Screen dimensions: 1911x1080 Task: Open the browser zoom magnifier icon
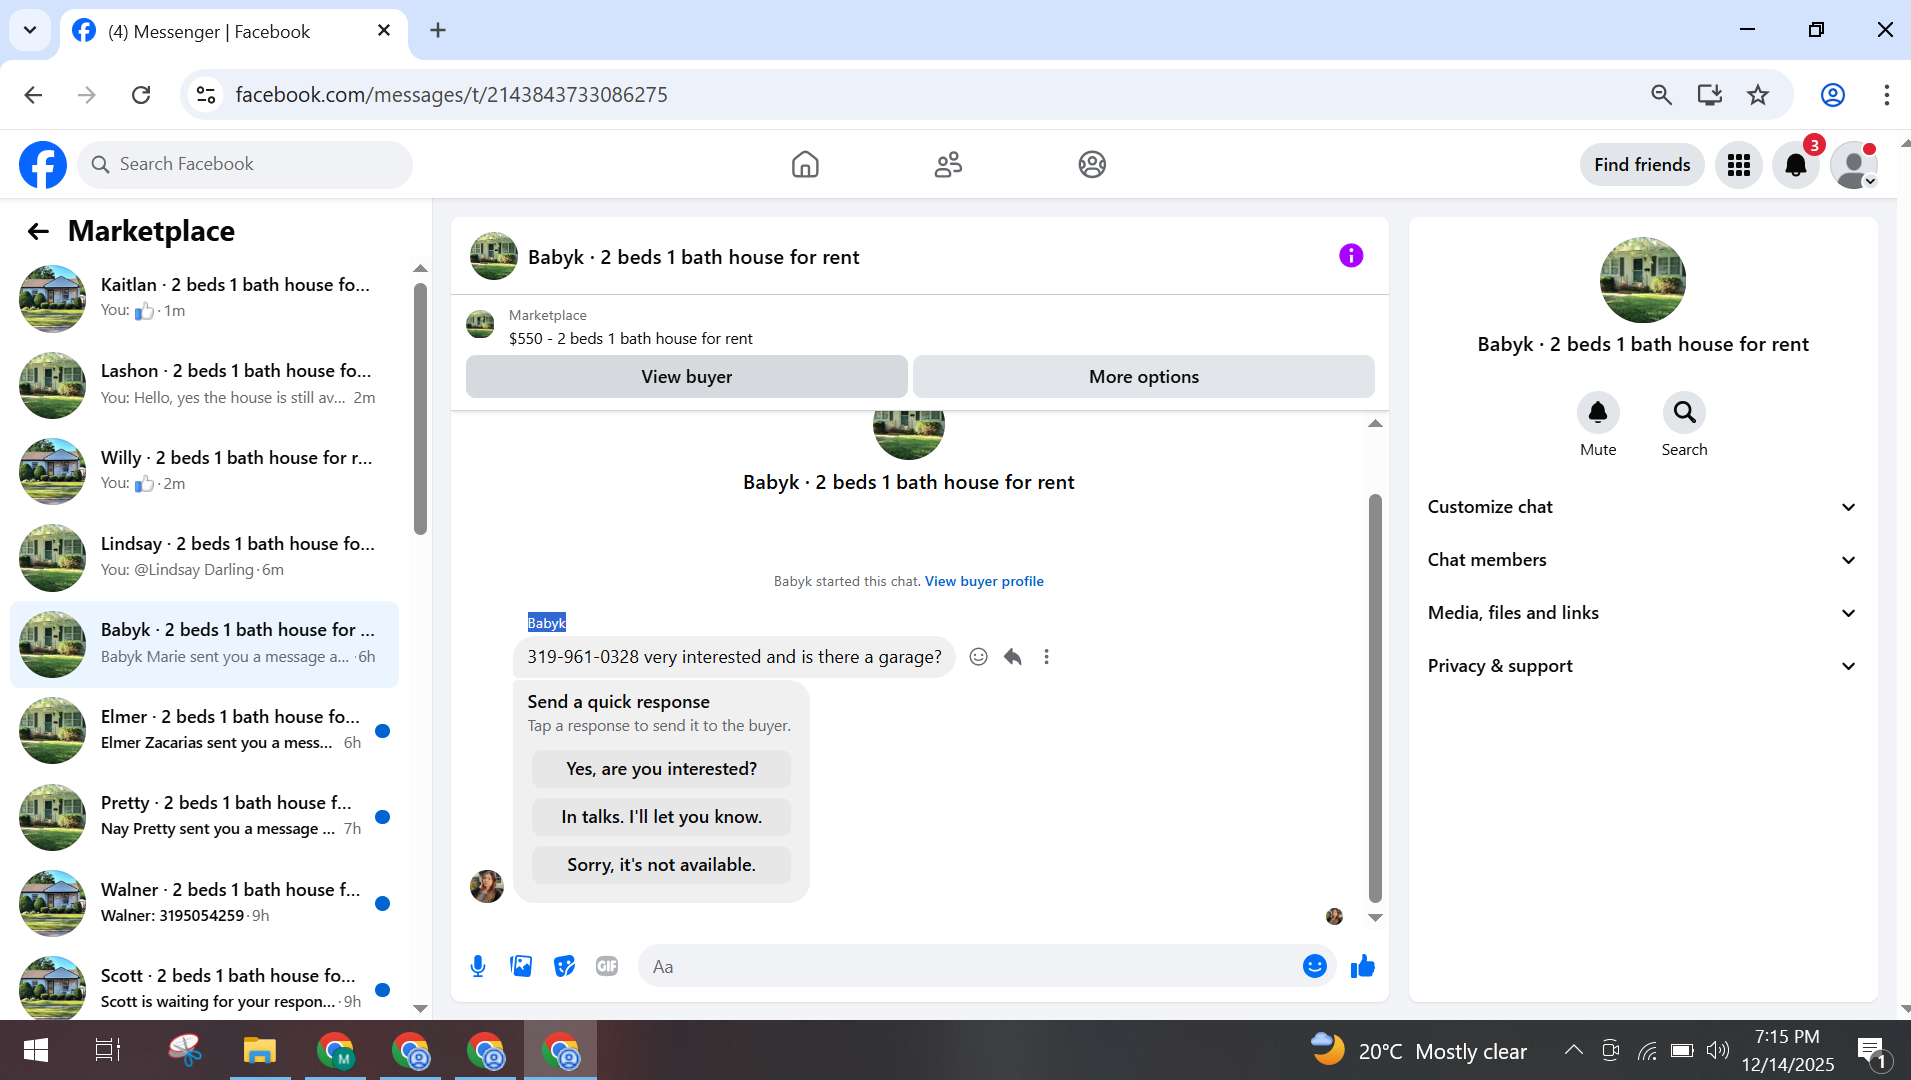[x=1661, y=95]
